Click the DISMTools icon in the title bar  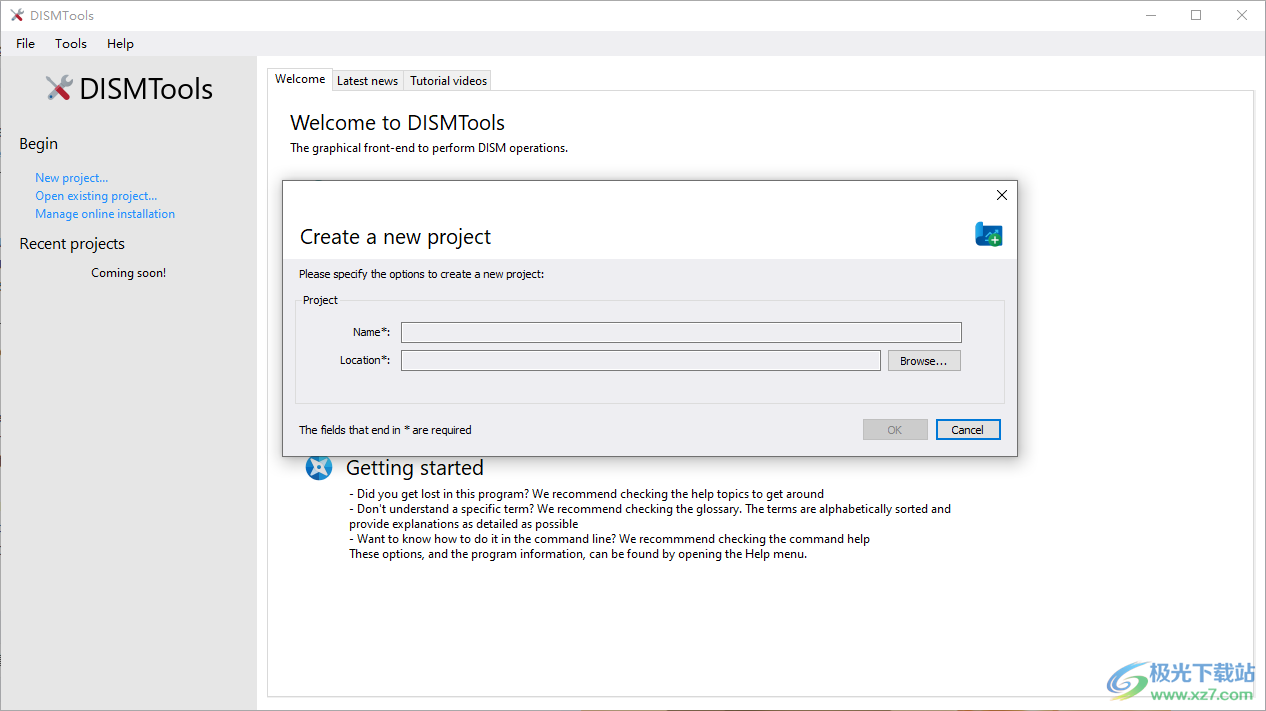click(16, 15)
